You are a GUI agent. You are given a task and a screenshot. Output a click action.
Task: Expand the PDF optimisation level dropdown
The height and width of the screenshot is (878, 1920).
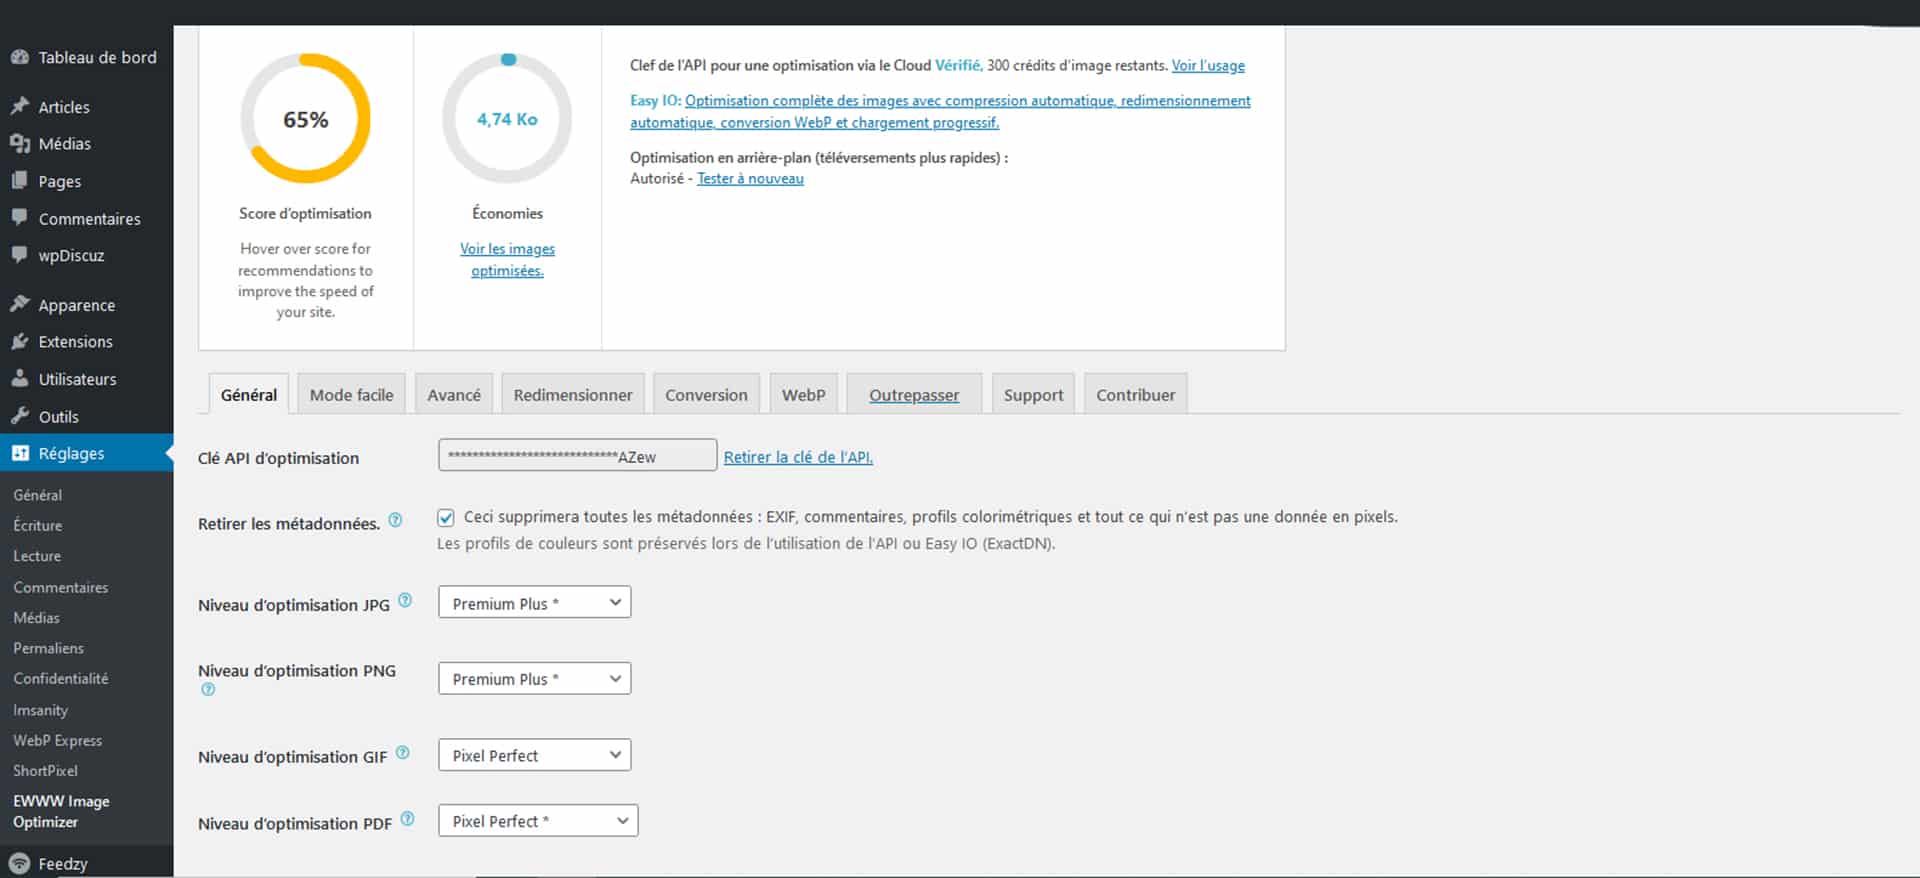pyautogui.click(x=537, y=821)
